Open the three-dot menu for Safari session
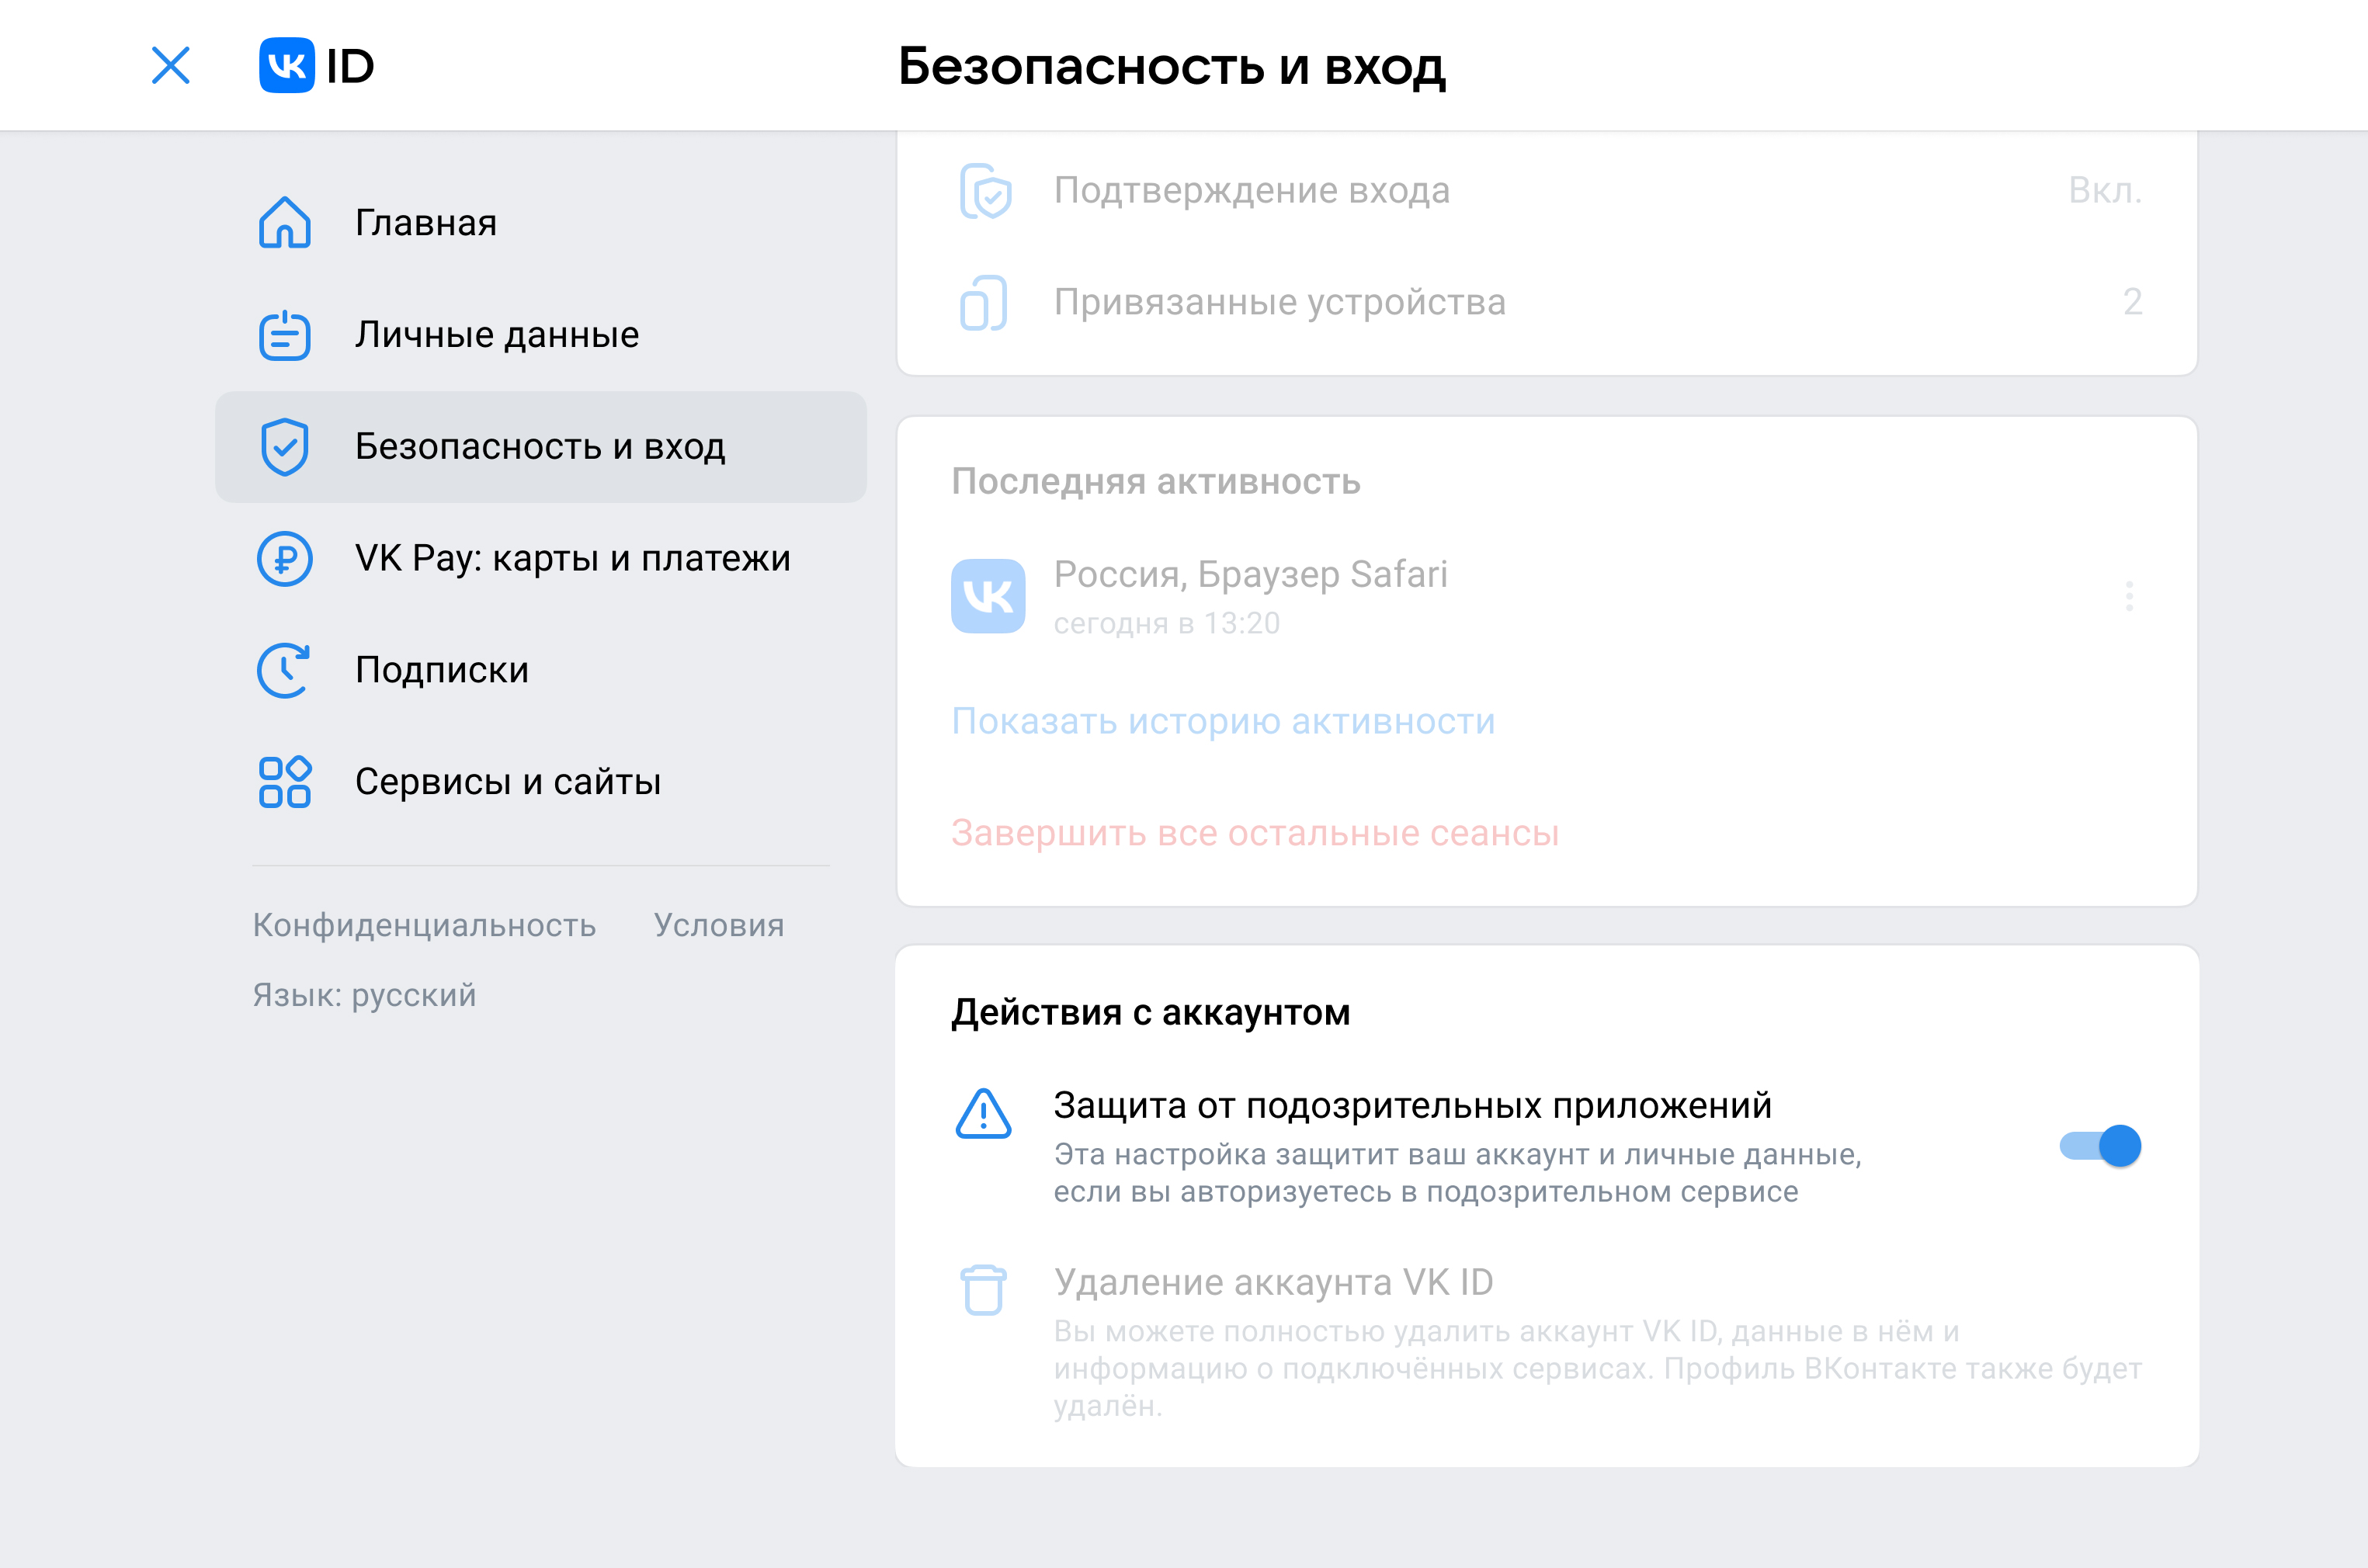The width and height of the screenshot is (2368, 1568). click(x=2129, y=596)
